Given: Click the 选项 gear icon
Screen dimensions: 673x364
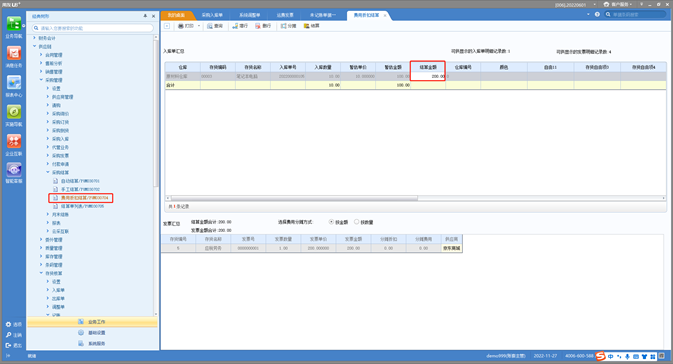Looking at the screenshot, I should pos(8,325).
